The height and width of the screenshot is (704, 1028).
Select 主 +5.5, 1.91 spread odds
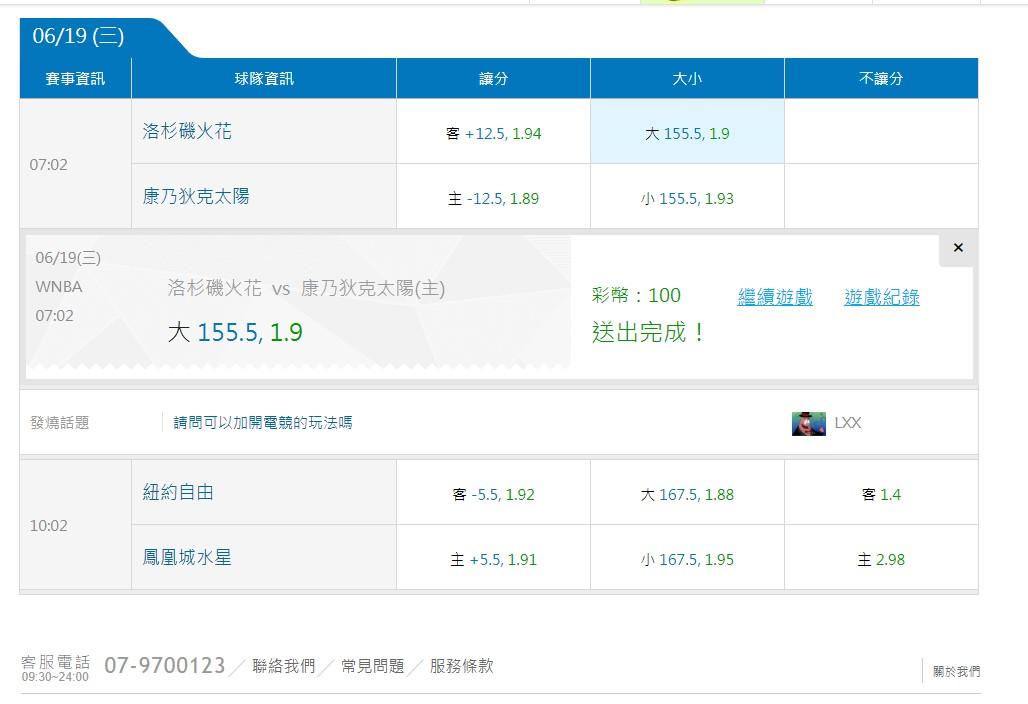coord(493,559)
